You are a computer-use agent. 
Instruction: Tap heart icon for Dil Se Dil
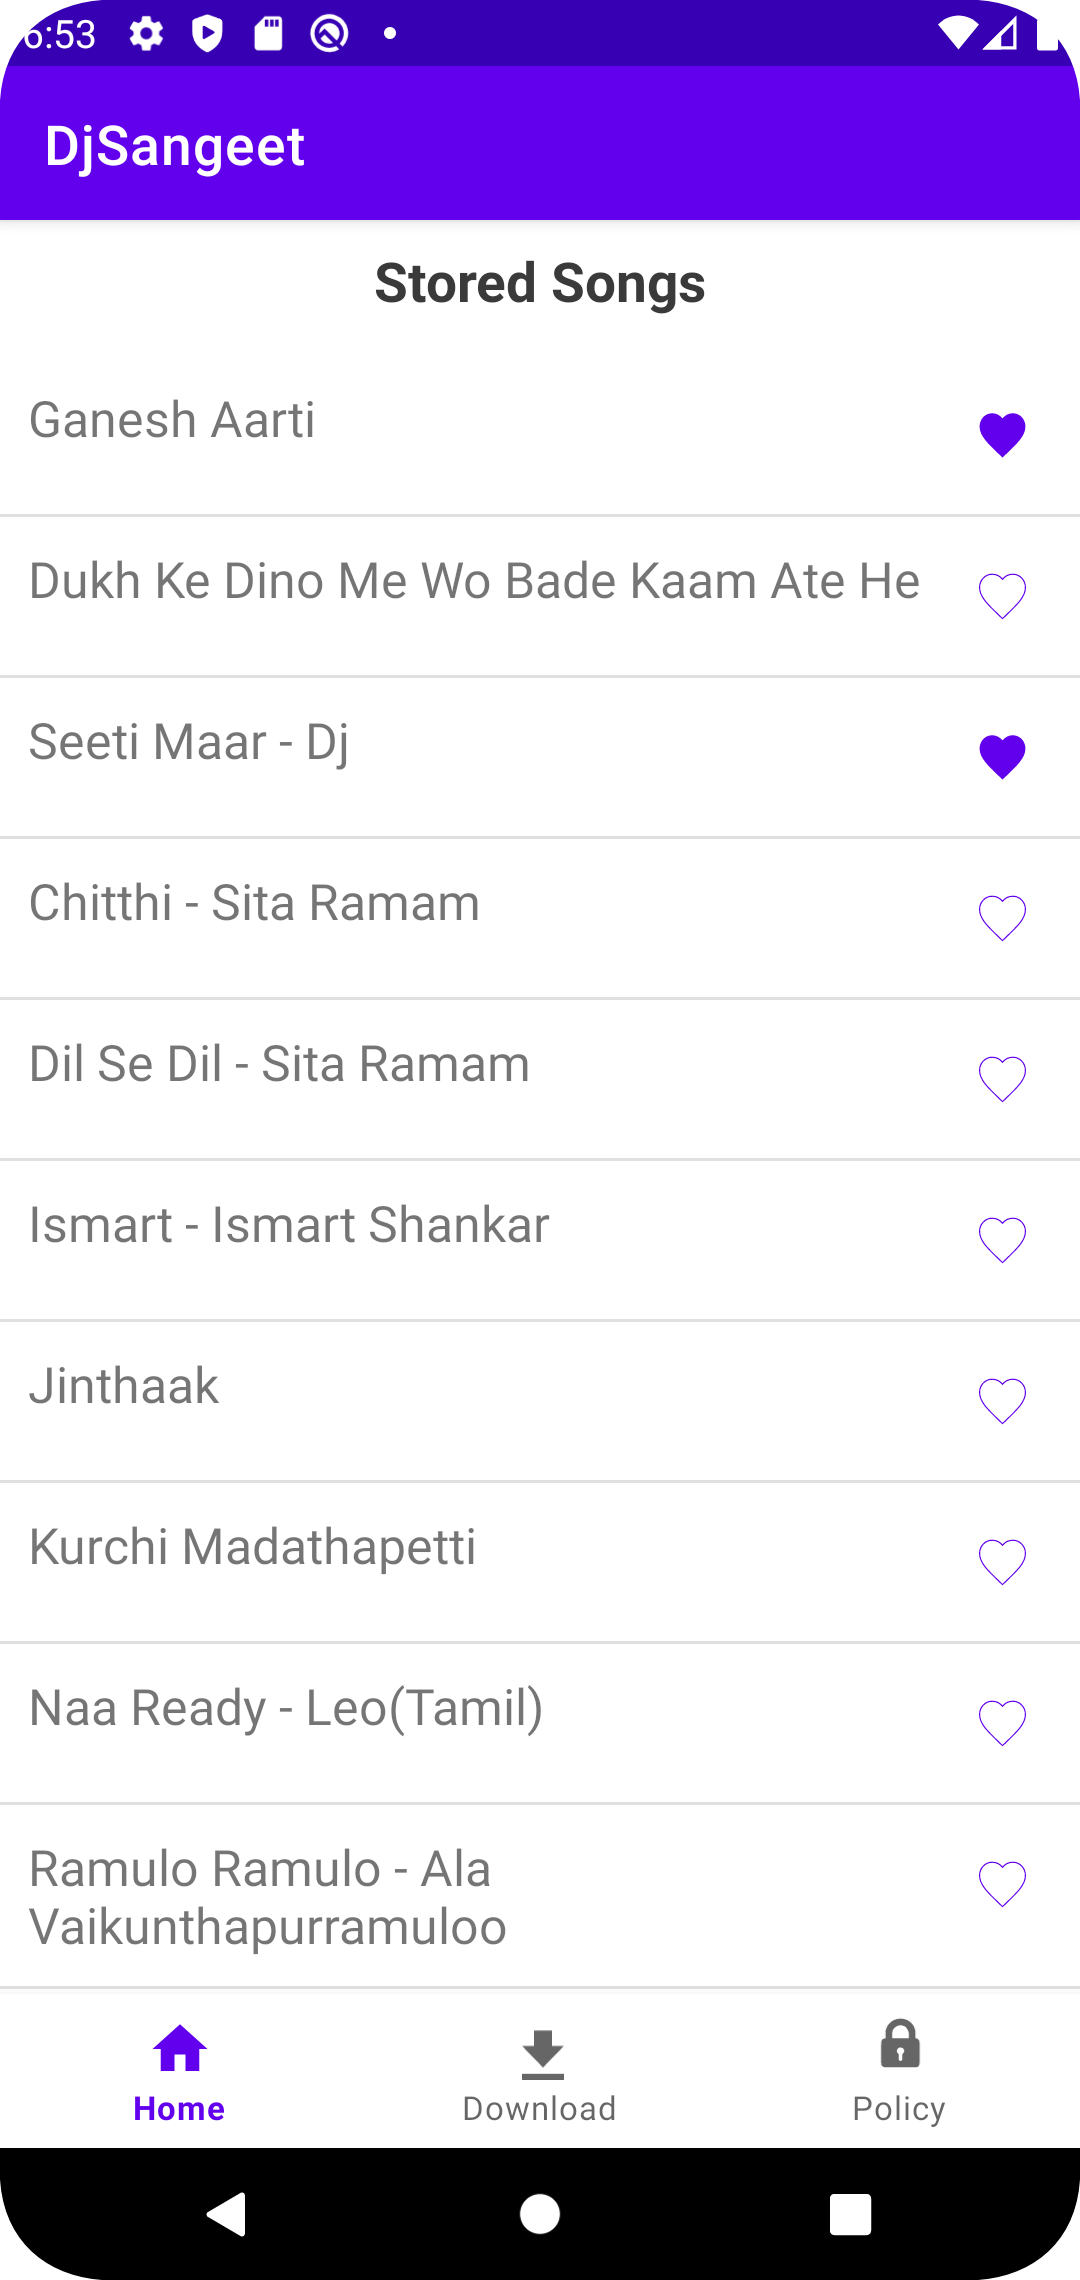pos(1002,1079)
